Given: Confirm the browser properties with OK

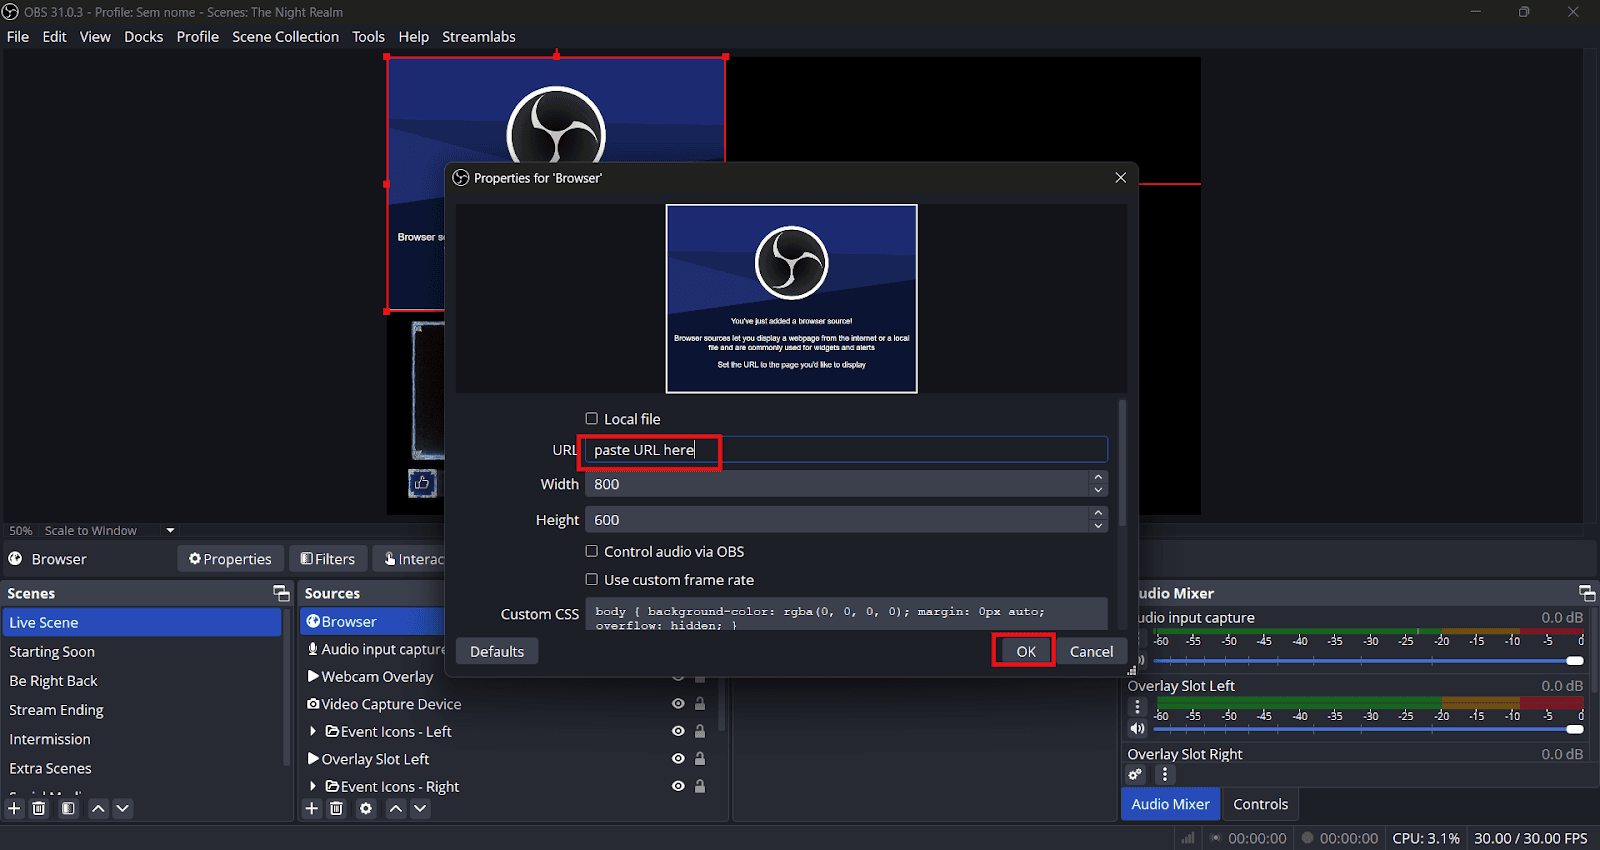Looking at the screenshot, I should pyautogui.click(x=1026, y=651).
